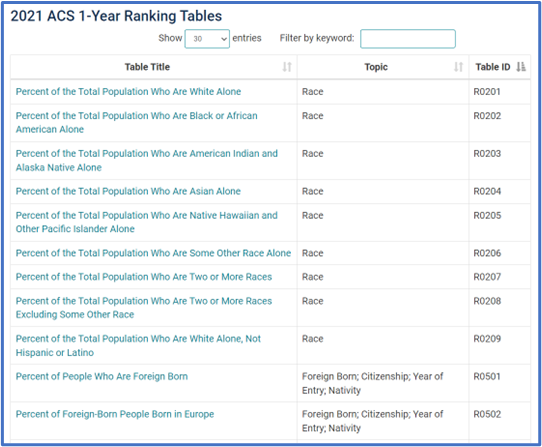Screen dimensions: 542x447
Task: Sort table by Table Title arrows icon
Action: [287, 67]
